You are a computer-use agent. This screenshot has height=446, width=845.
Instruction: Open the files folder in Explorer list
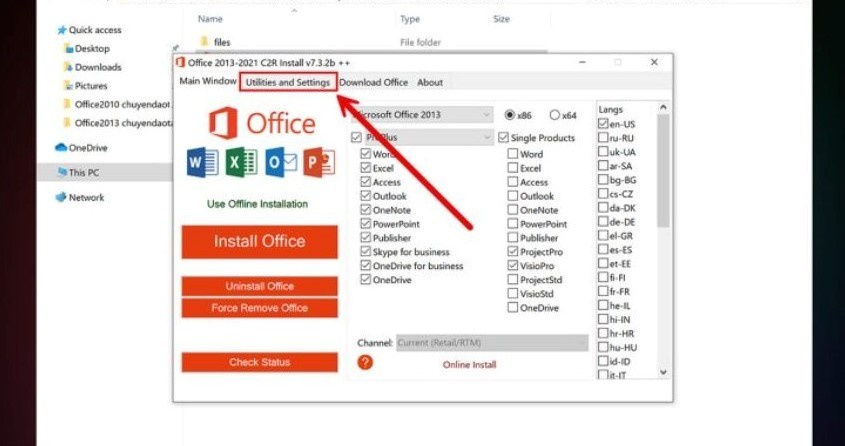[x=215, y=42]
